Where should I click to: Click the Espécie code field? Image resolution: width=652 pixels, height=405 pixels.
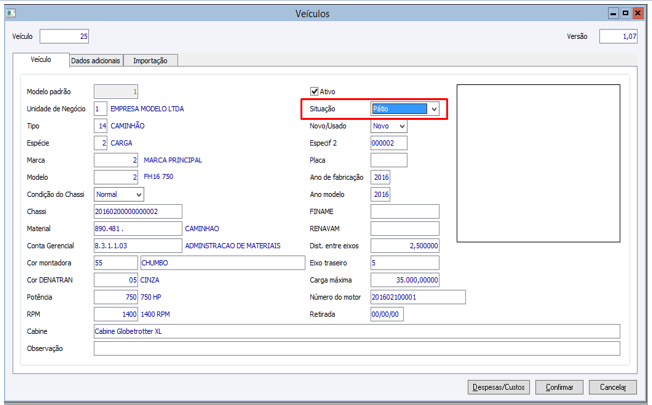(100, 143)
